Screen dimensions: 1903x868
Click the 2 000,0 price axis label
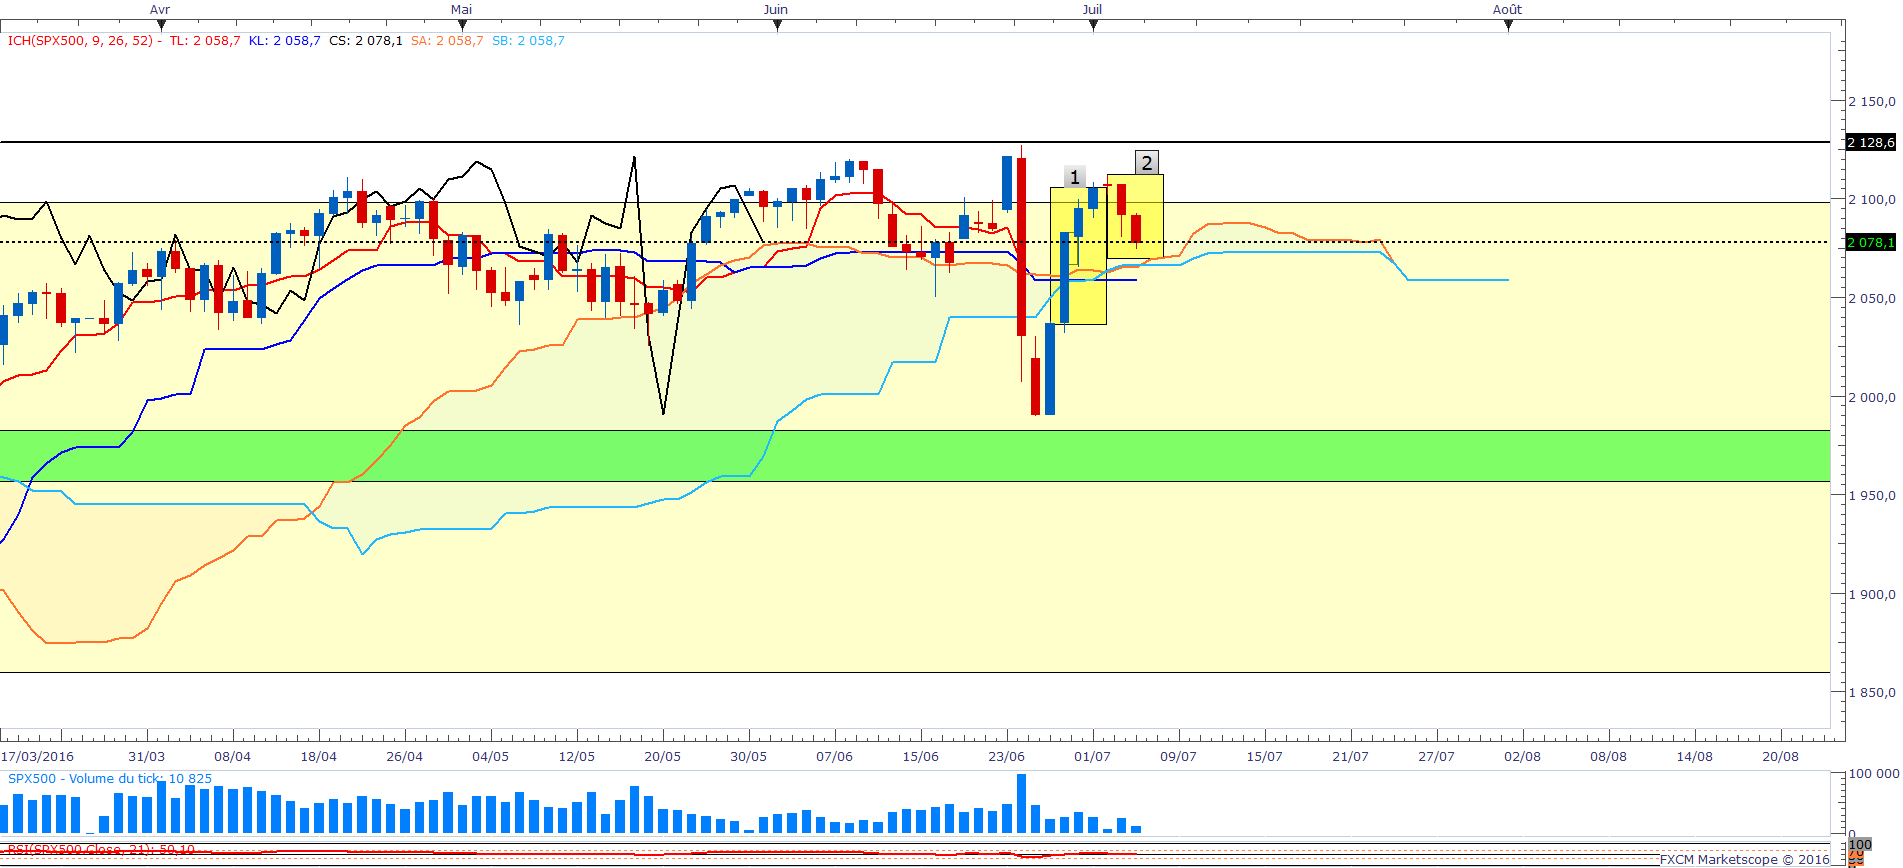pos(1871,398)
